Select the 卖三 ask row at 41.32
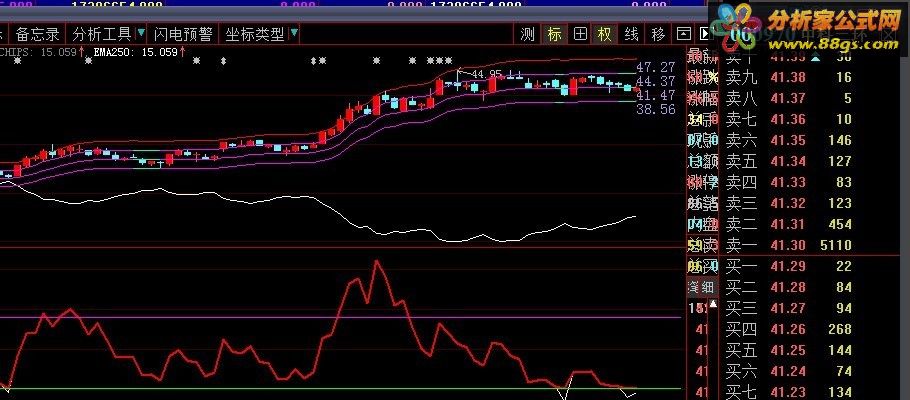The image size is (910, 400). 789,203
